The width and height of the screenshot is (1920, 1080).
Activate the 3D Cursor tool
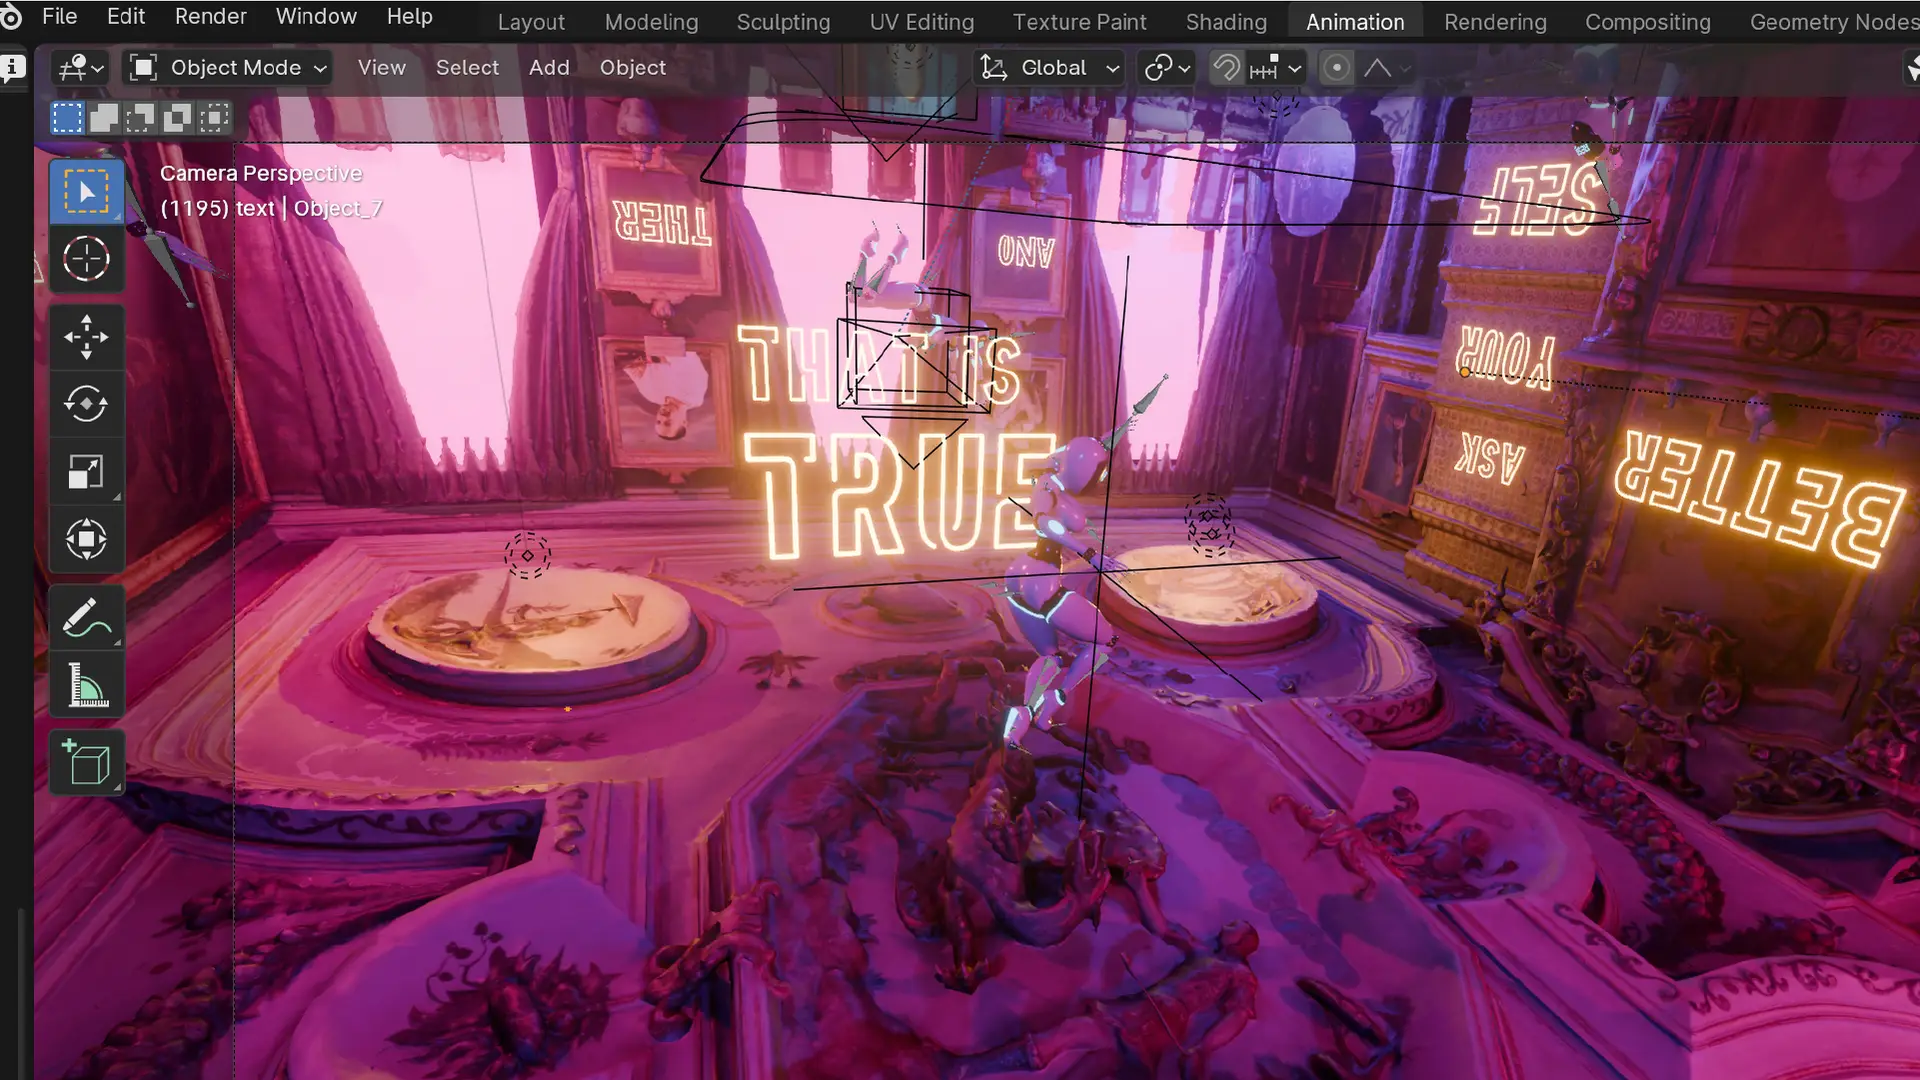pos(86,259)
